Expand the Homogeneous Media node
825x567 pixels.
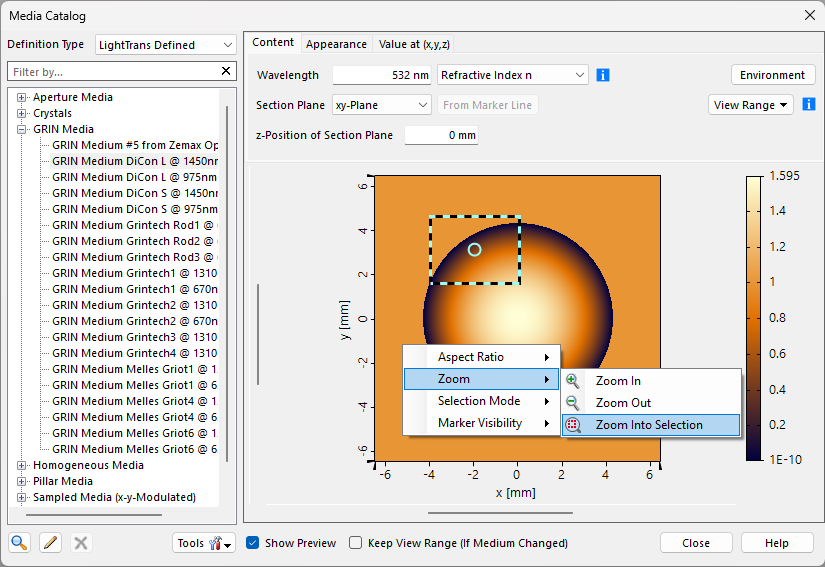(22, 465)
